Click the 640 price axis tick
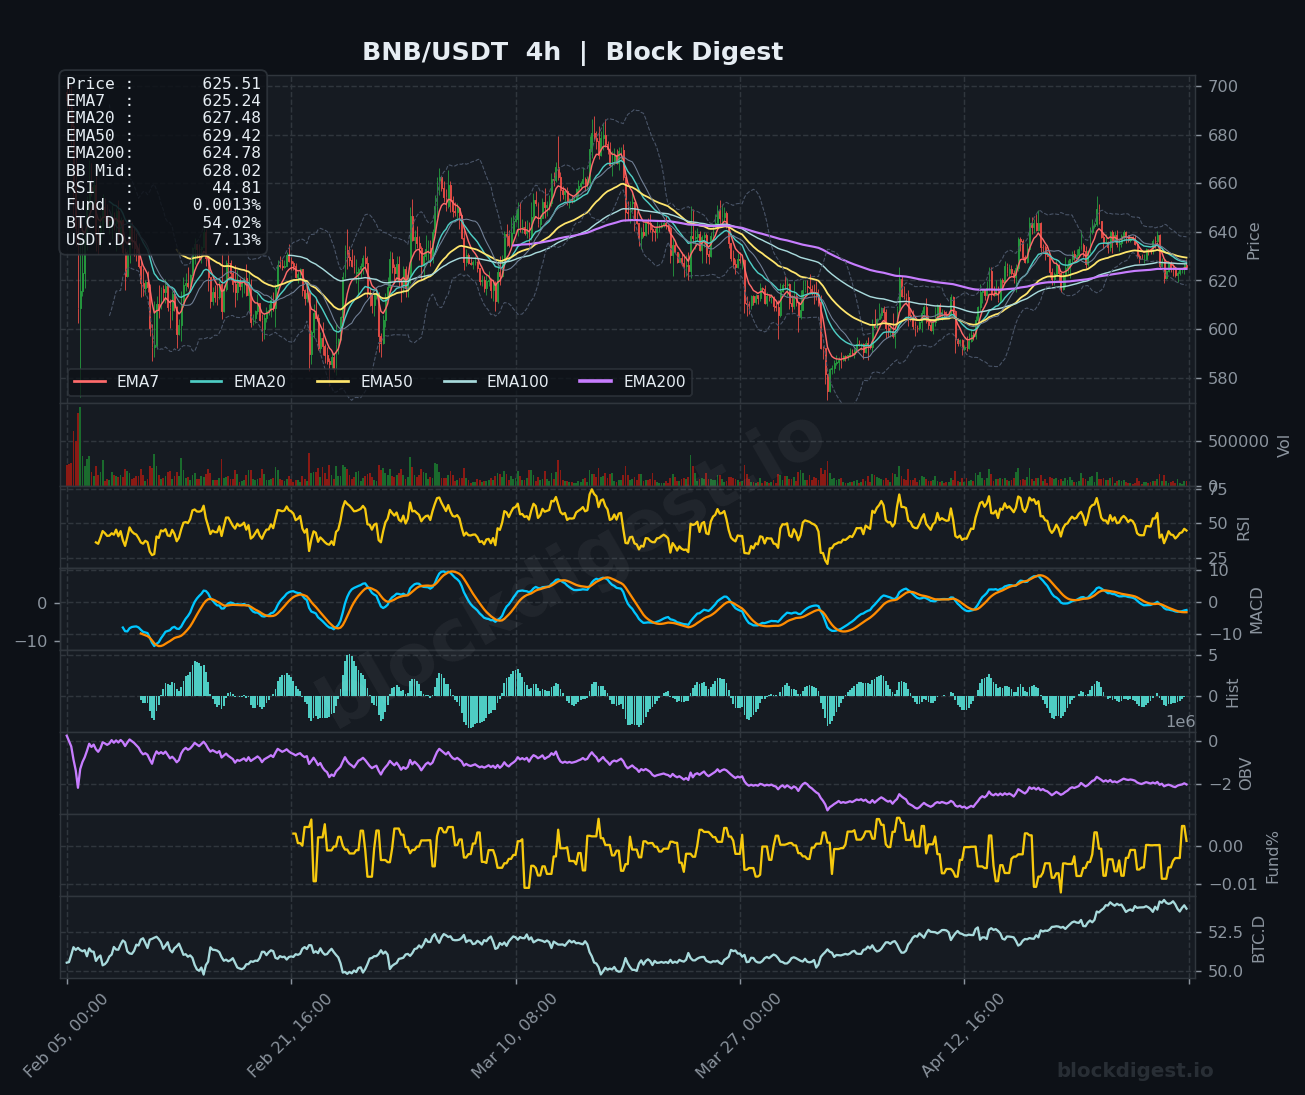Image resolution: width=1305 pixels, height=1095 pixels. (x=1223, y=233)
